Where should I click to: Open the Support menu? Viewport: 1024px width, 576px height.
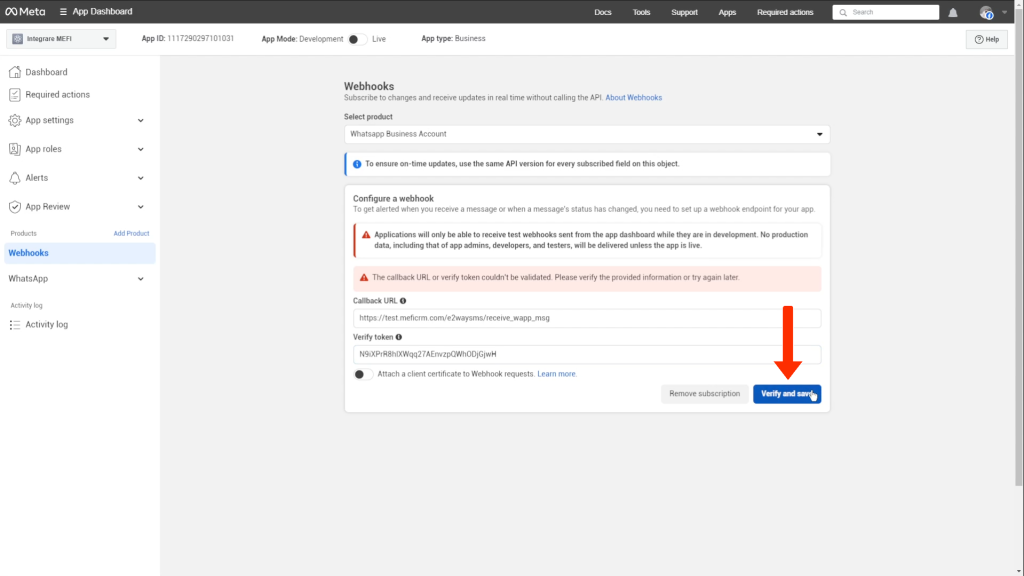click(x=684, y=12)
